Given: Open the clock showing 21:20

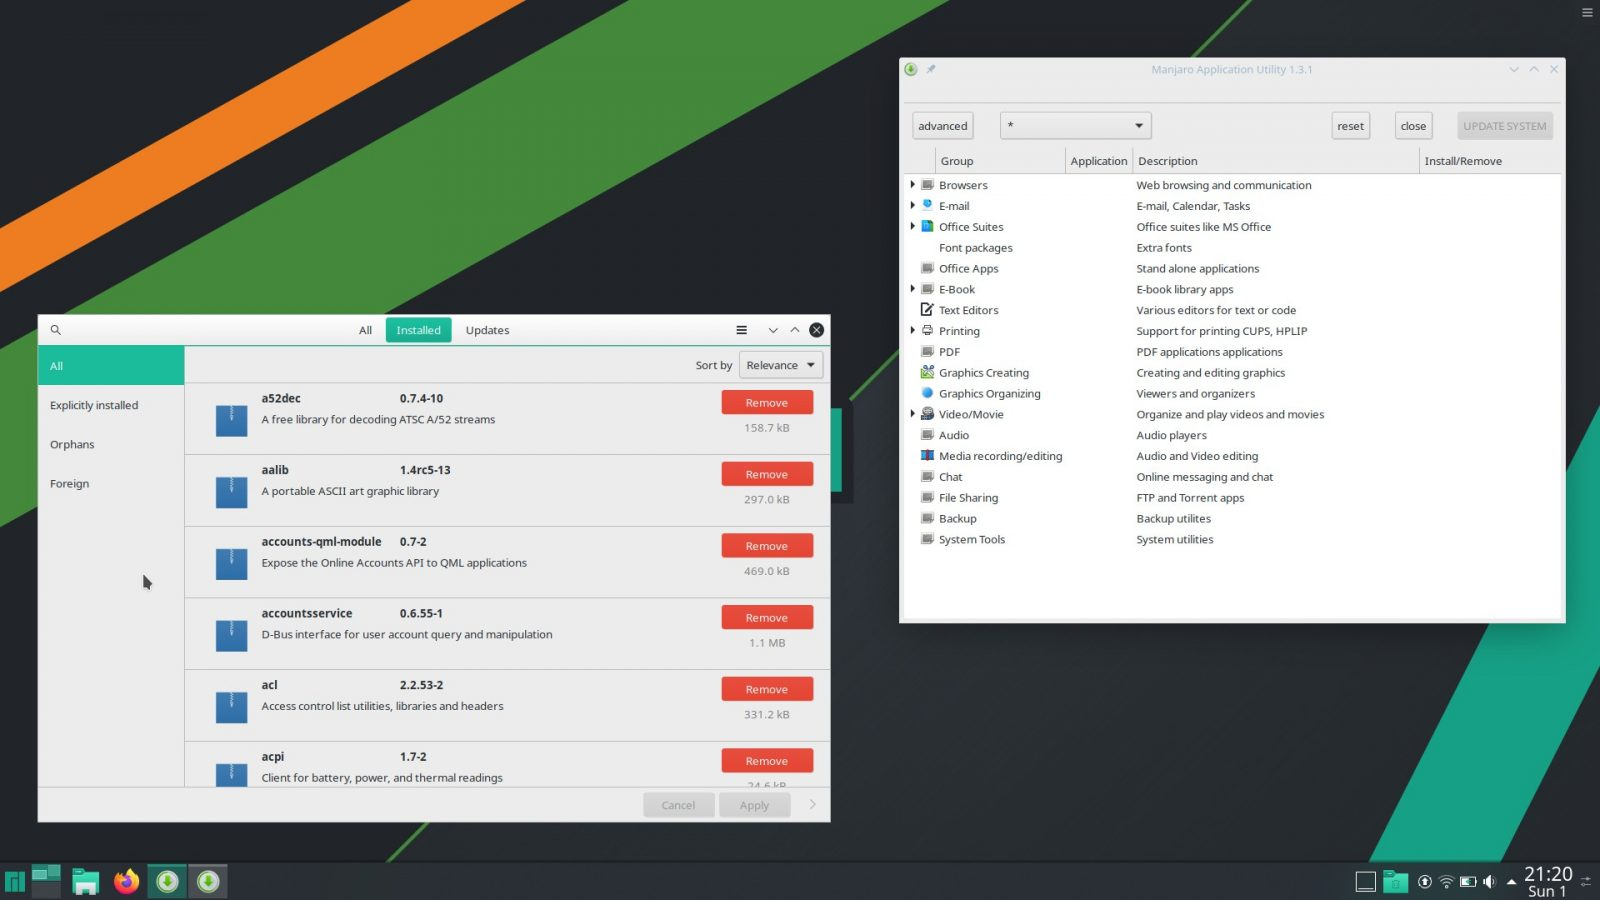Looking at the screenshot, I should pos(1548,882).
